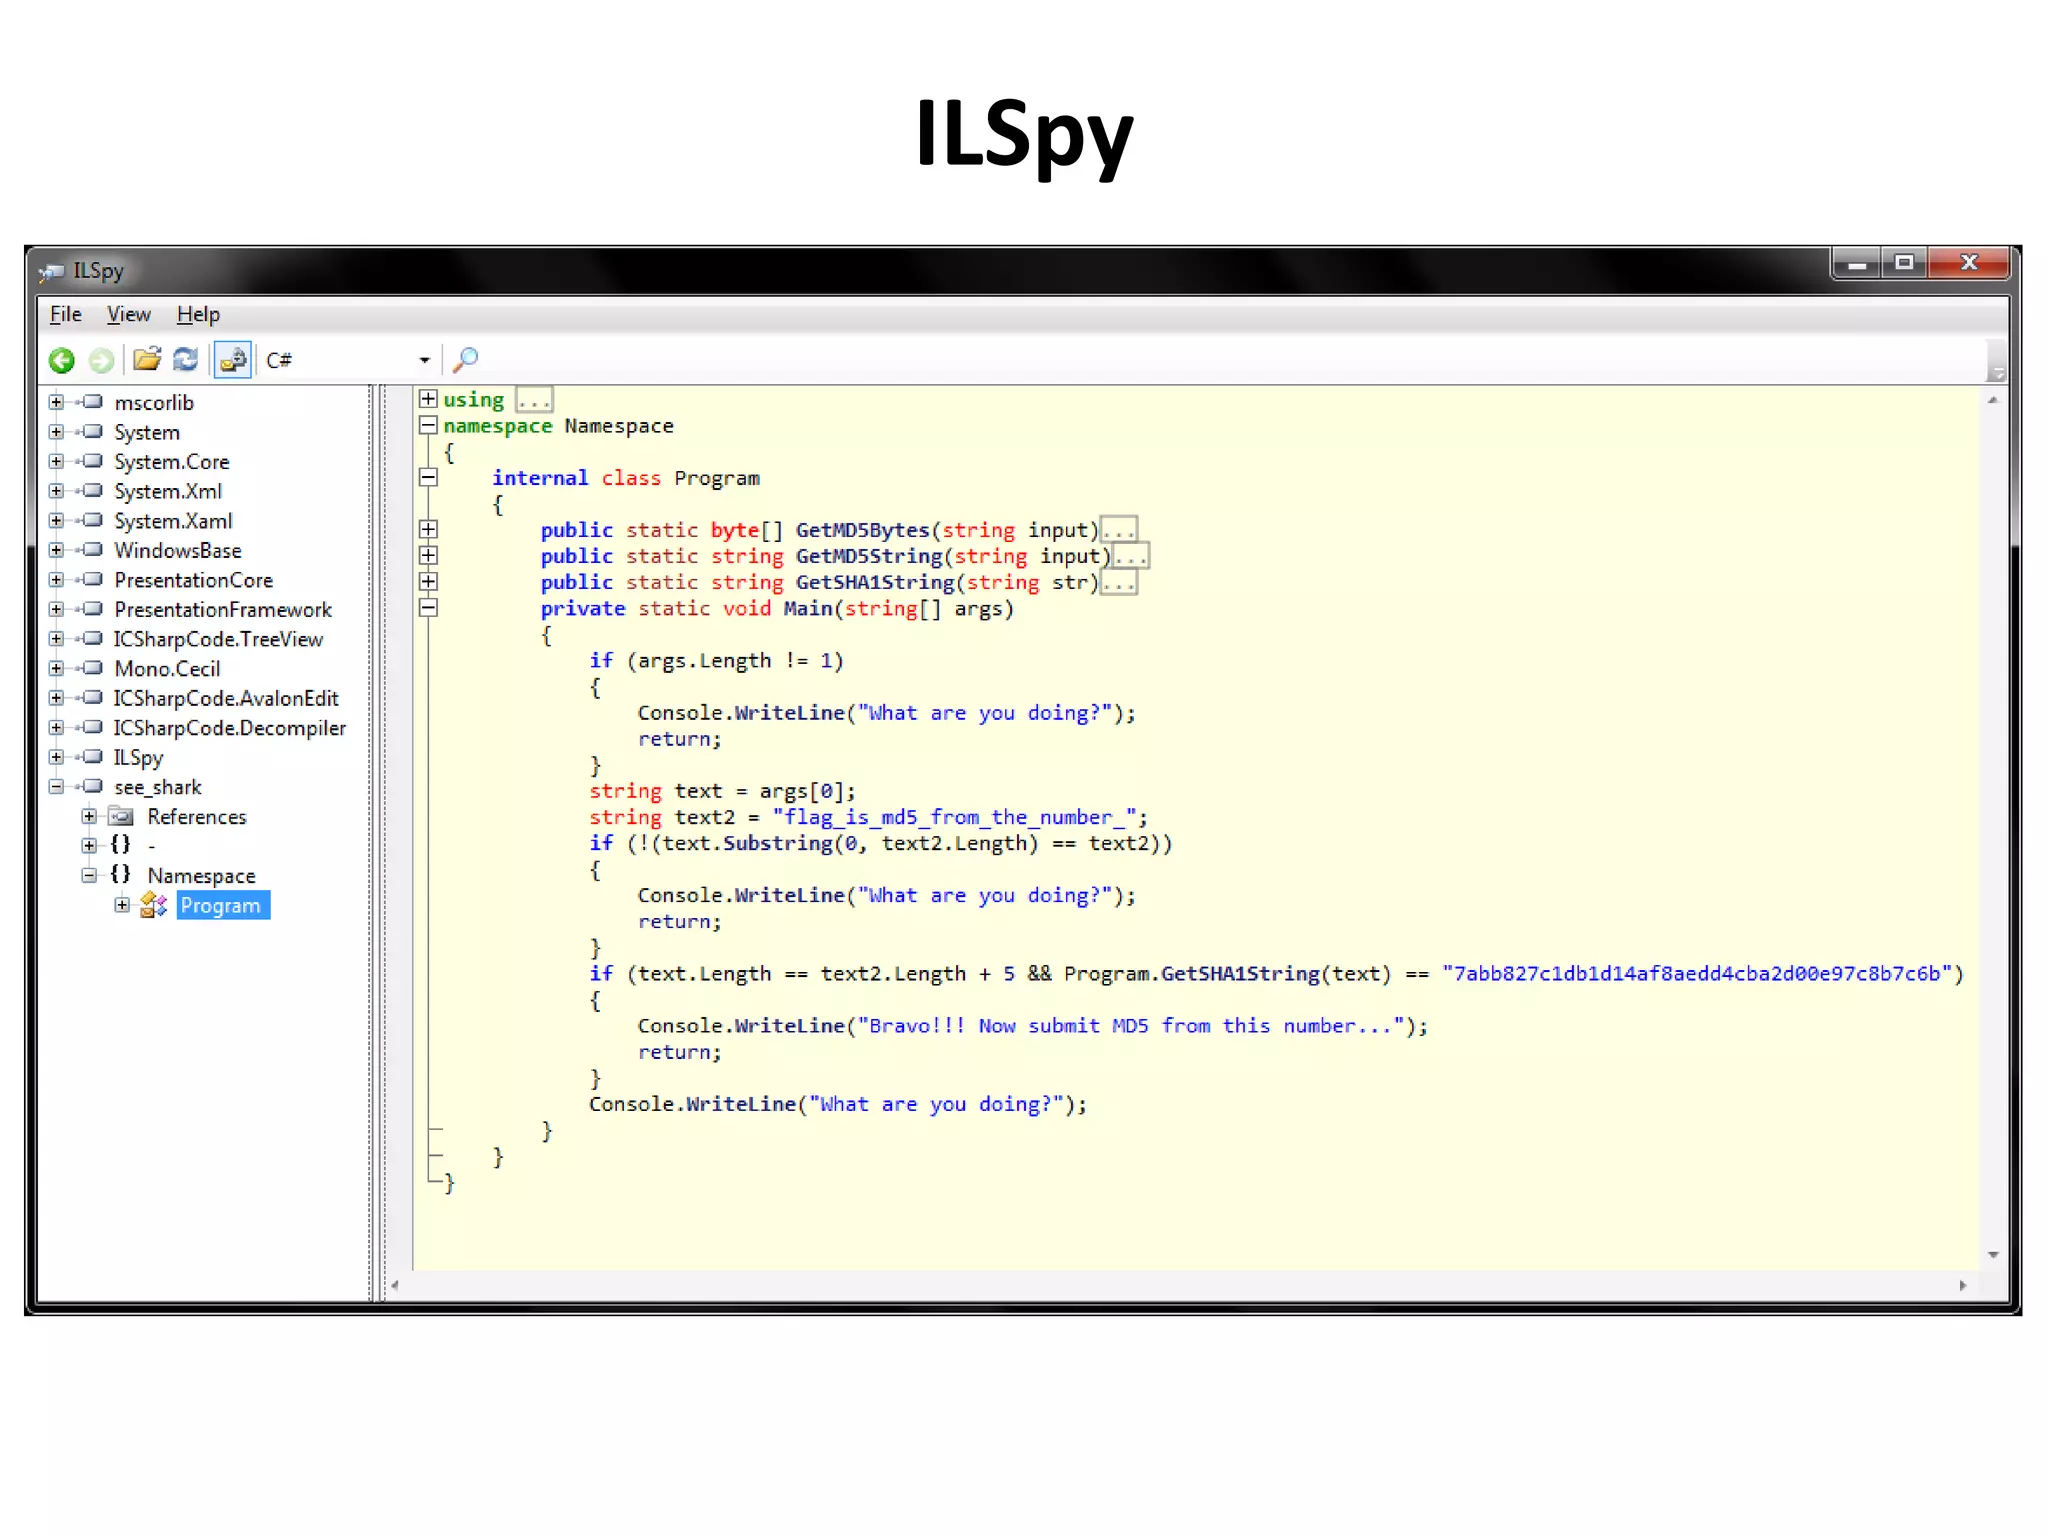Click the Forward navigation arrow icon
Screen dimensions: 2048x1536
101,360
